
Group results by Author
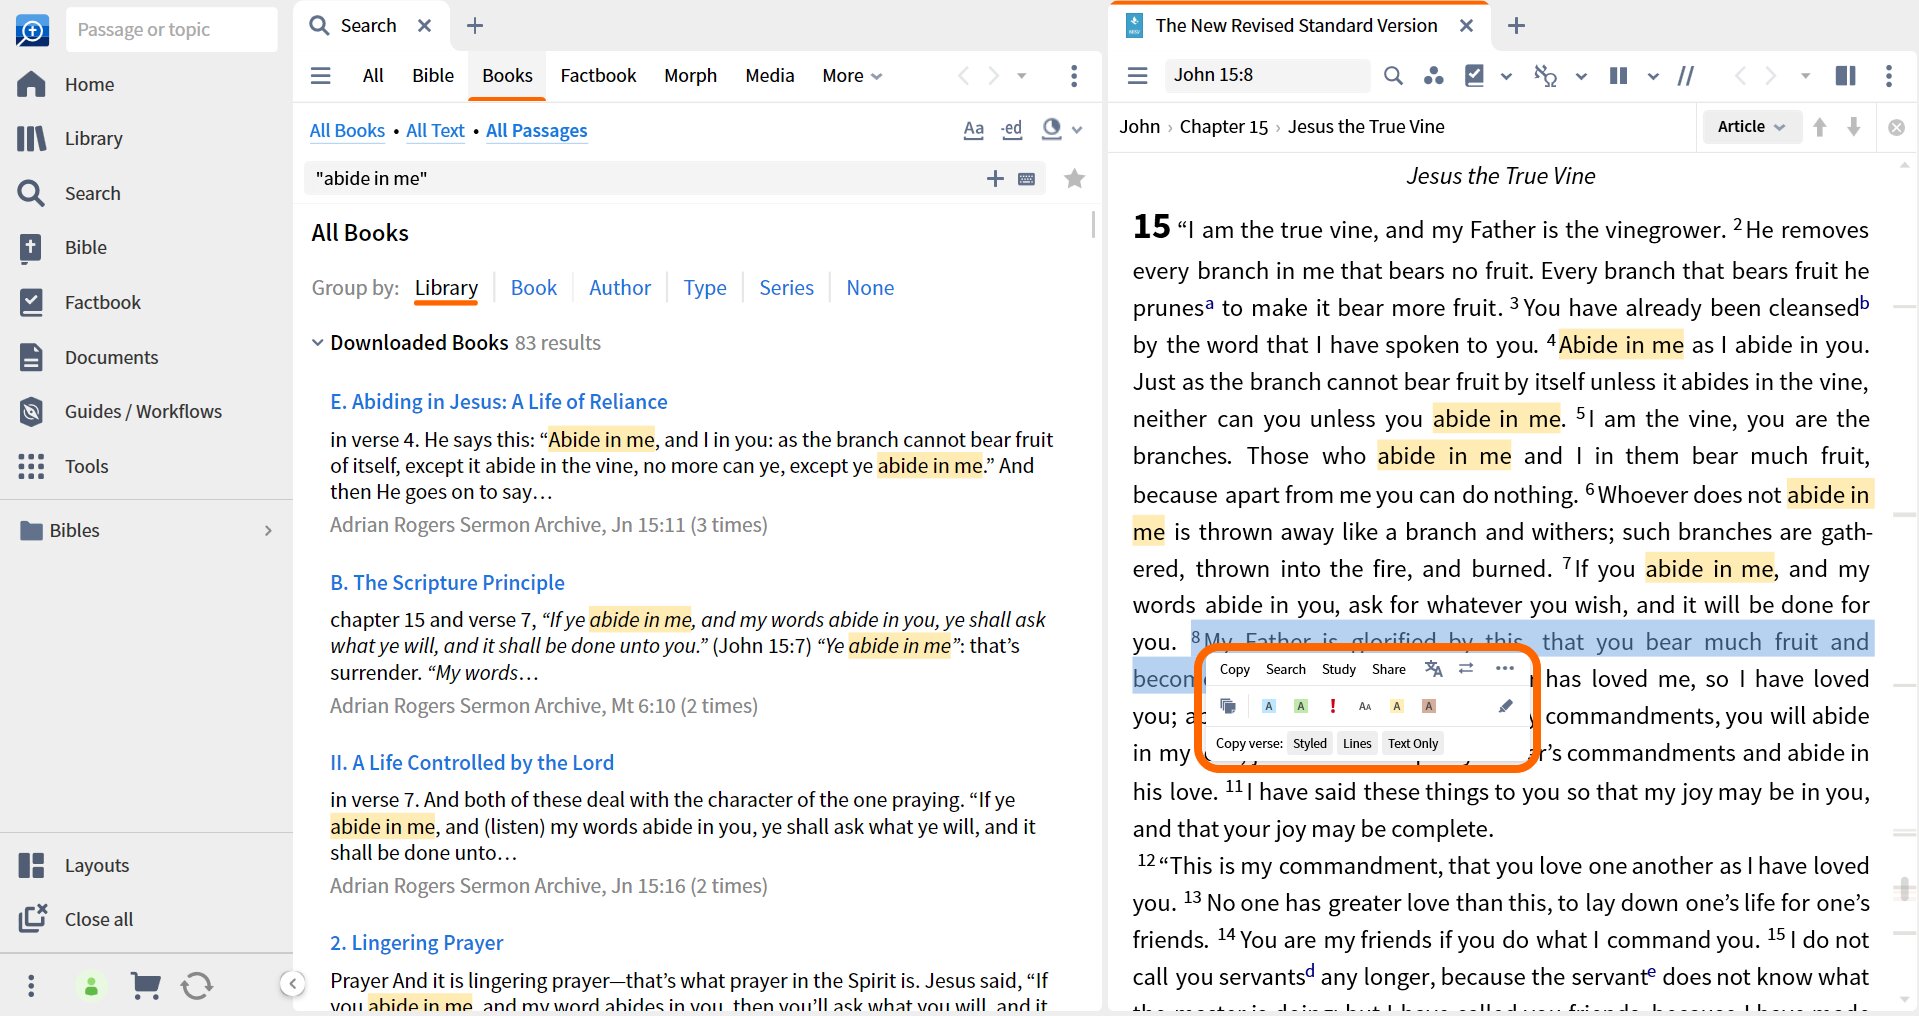coord(620,288)
